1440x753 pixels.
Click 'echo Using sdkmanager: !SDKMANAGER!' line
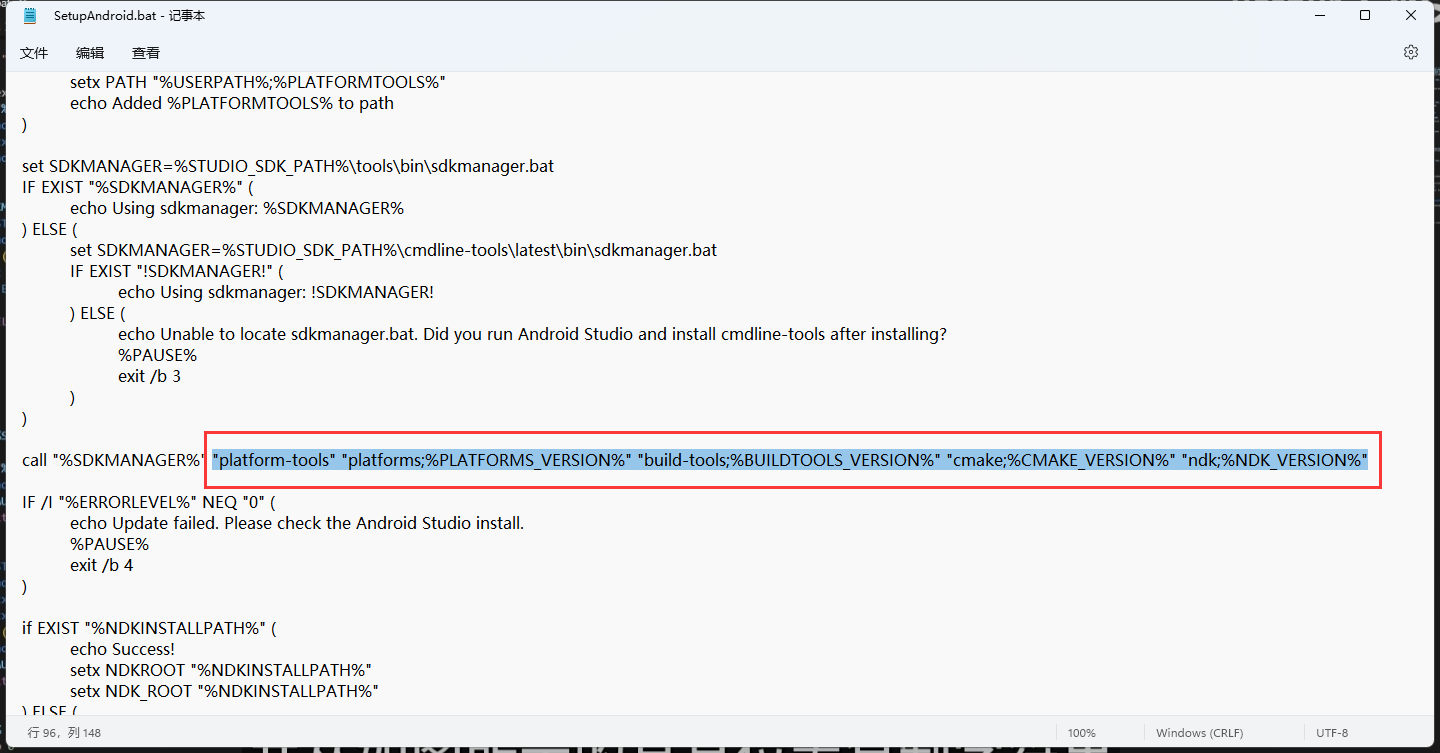click(276, 292)
